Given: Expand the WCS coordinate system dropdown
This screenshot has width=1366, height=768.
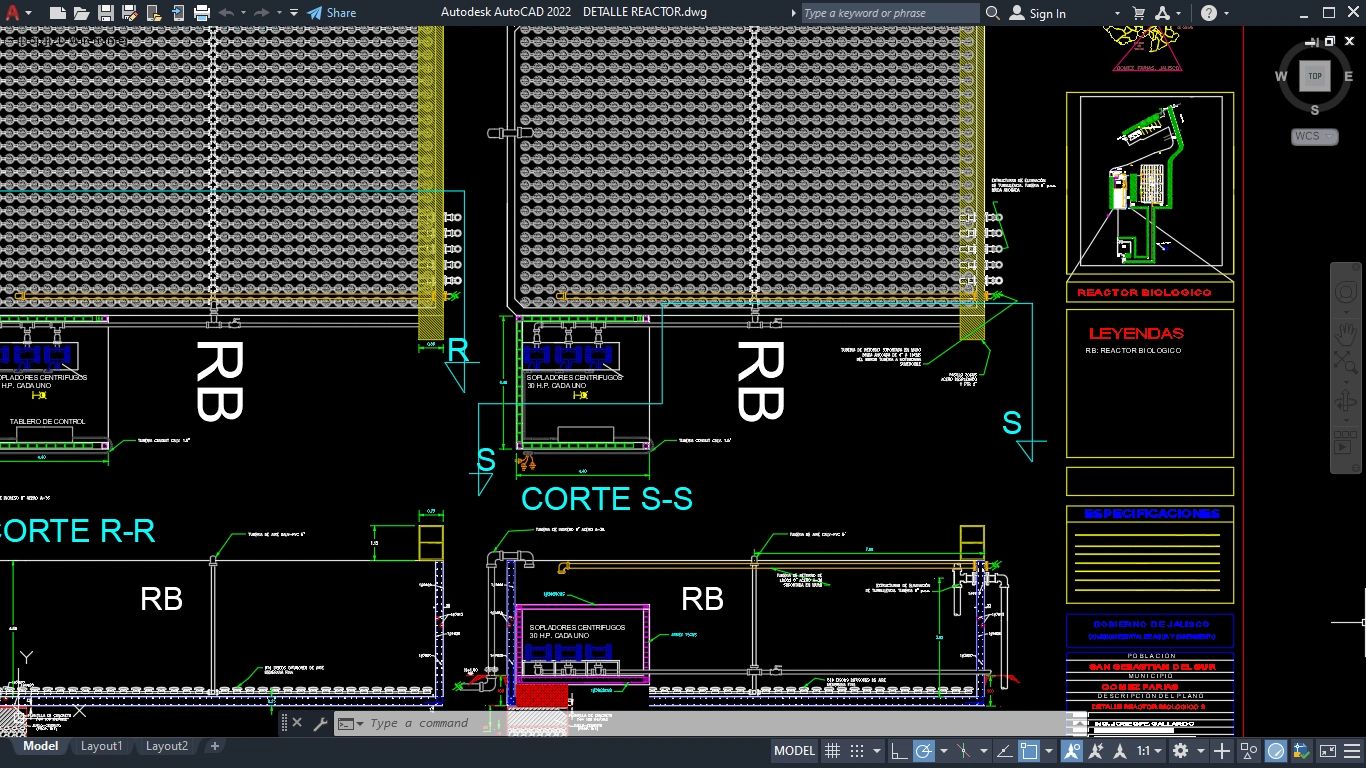Looking at the screenshot, I should (1314, 136).
